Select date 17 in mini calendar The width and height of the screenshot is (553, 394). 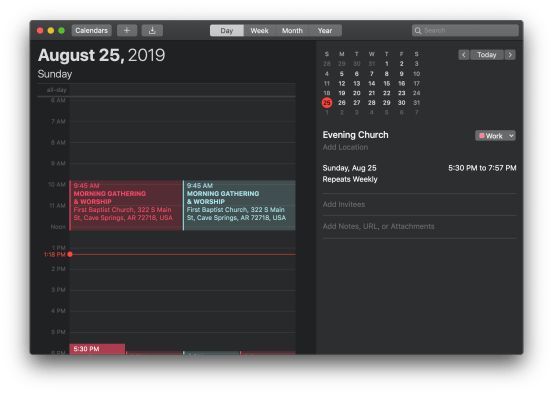pos(417,84)
